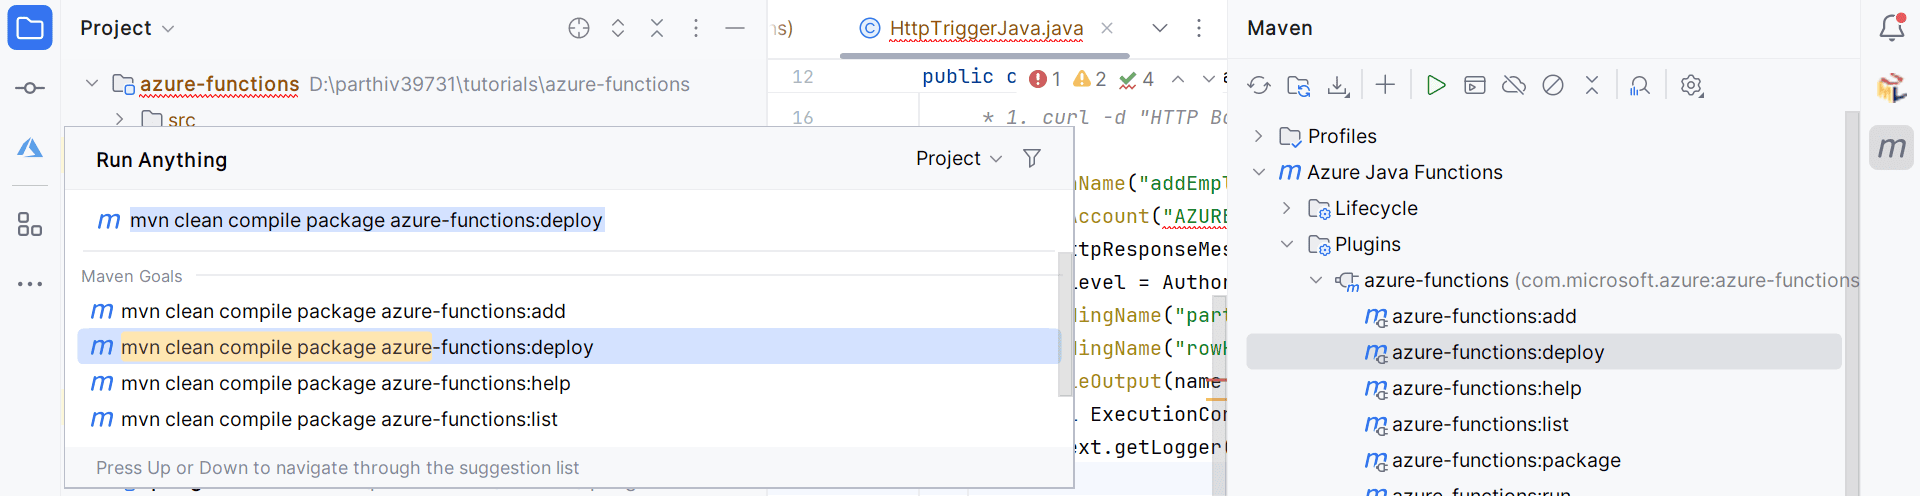
Task: Select azure-functions:help goal in Maven
Action: coord(1486,388)
